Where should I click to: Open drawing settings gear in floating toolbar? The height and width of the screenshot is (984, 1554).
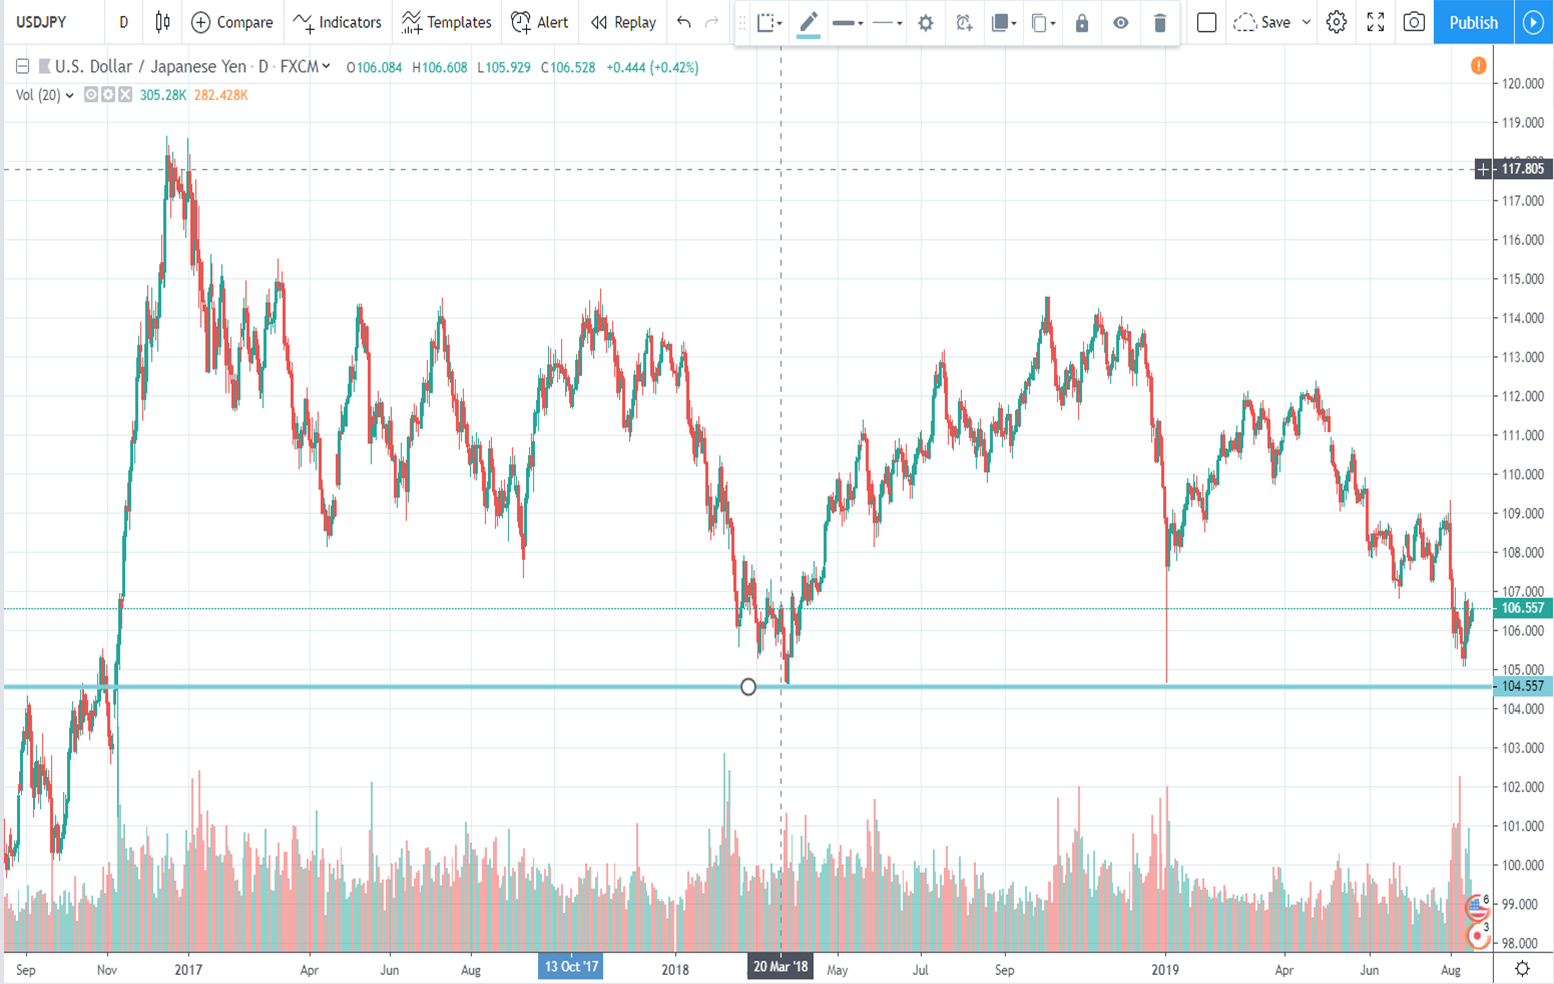(925, 23)
